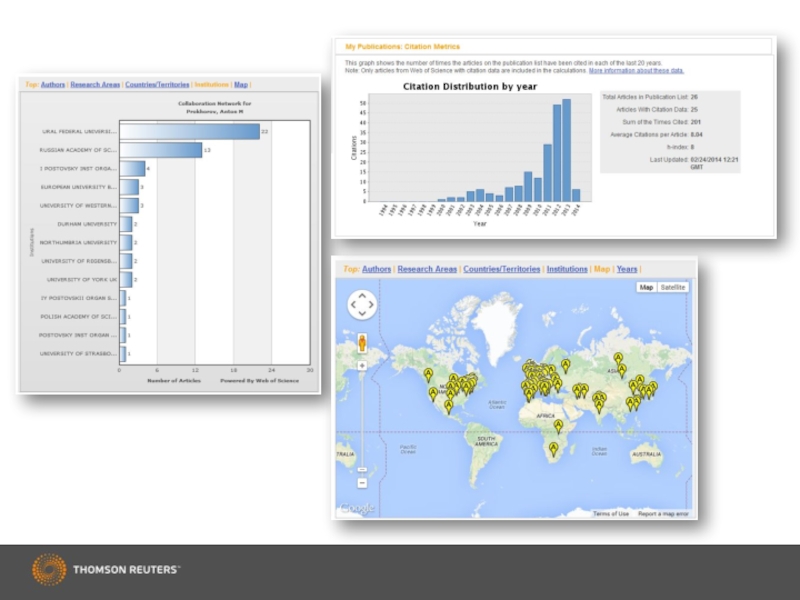The height and width of the screenshot is (600, 800).
Task: Select the Map view type button
Action: tap(646, 287)
